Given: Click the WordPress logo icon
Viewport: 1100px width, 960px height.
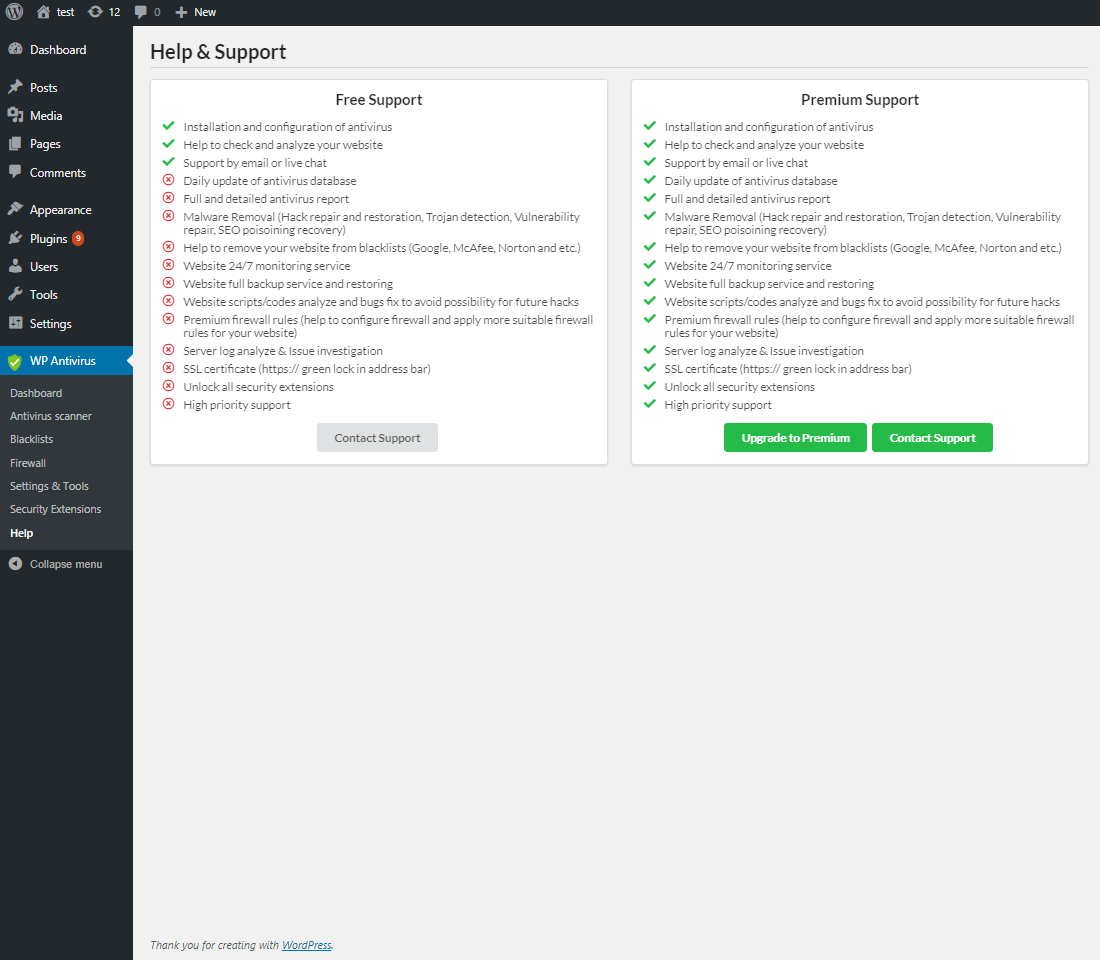Looking at the screenshot, I should [x=15, y=12].
